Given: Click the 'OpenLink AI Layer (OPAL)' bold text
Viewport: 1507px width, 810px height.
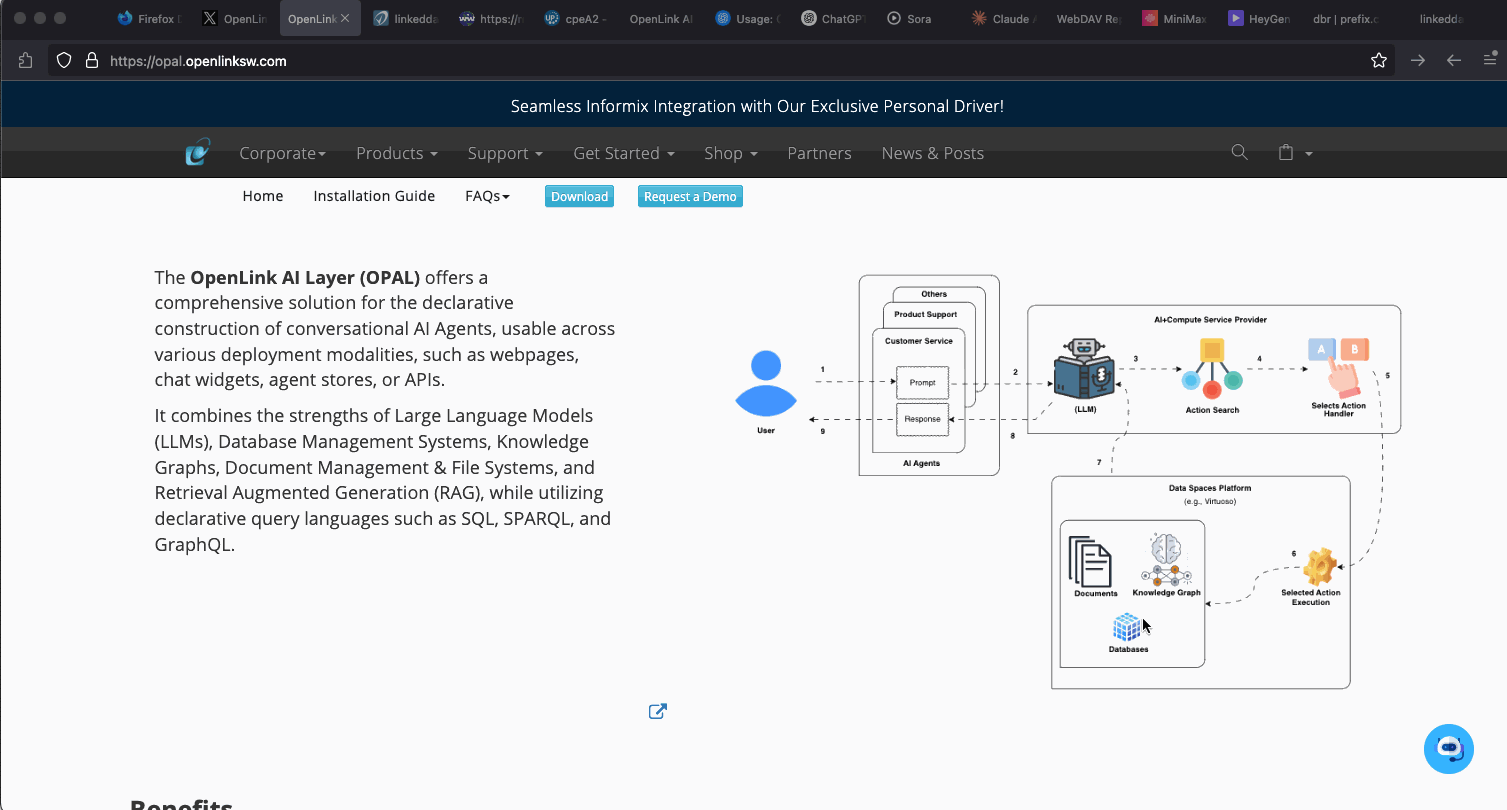Looking at the screenshot, I should (305, 277).
